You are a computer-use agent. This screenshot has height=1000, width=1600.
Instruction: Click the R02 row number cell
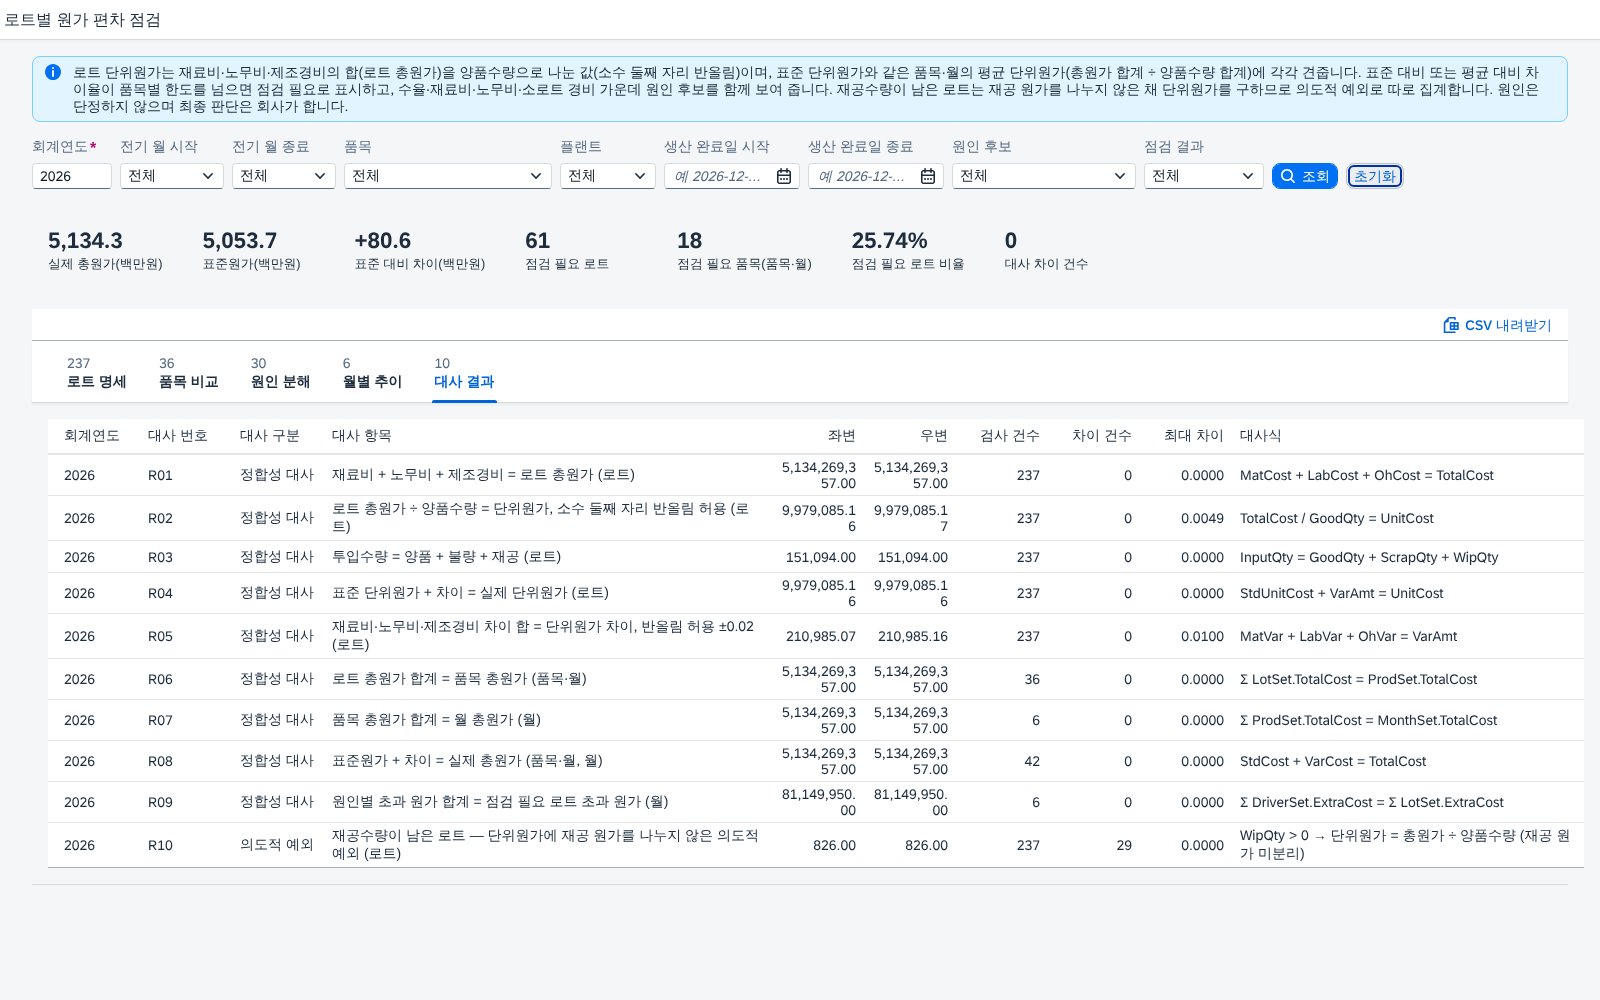tap(160, 518)
